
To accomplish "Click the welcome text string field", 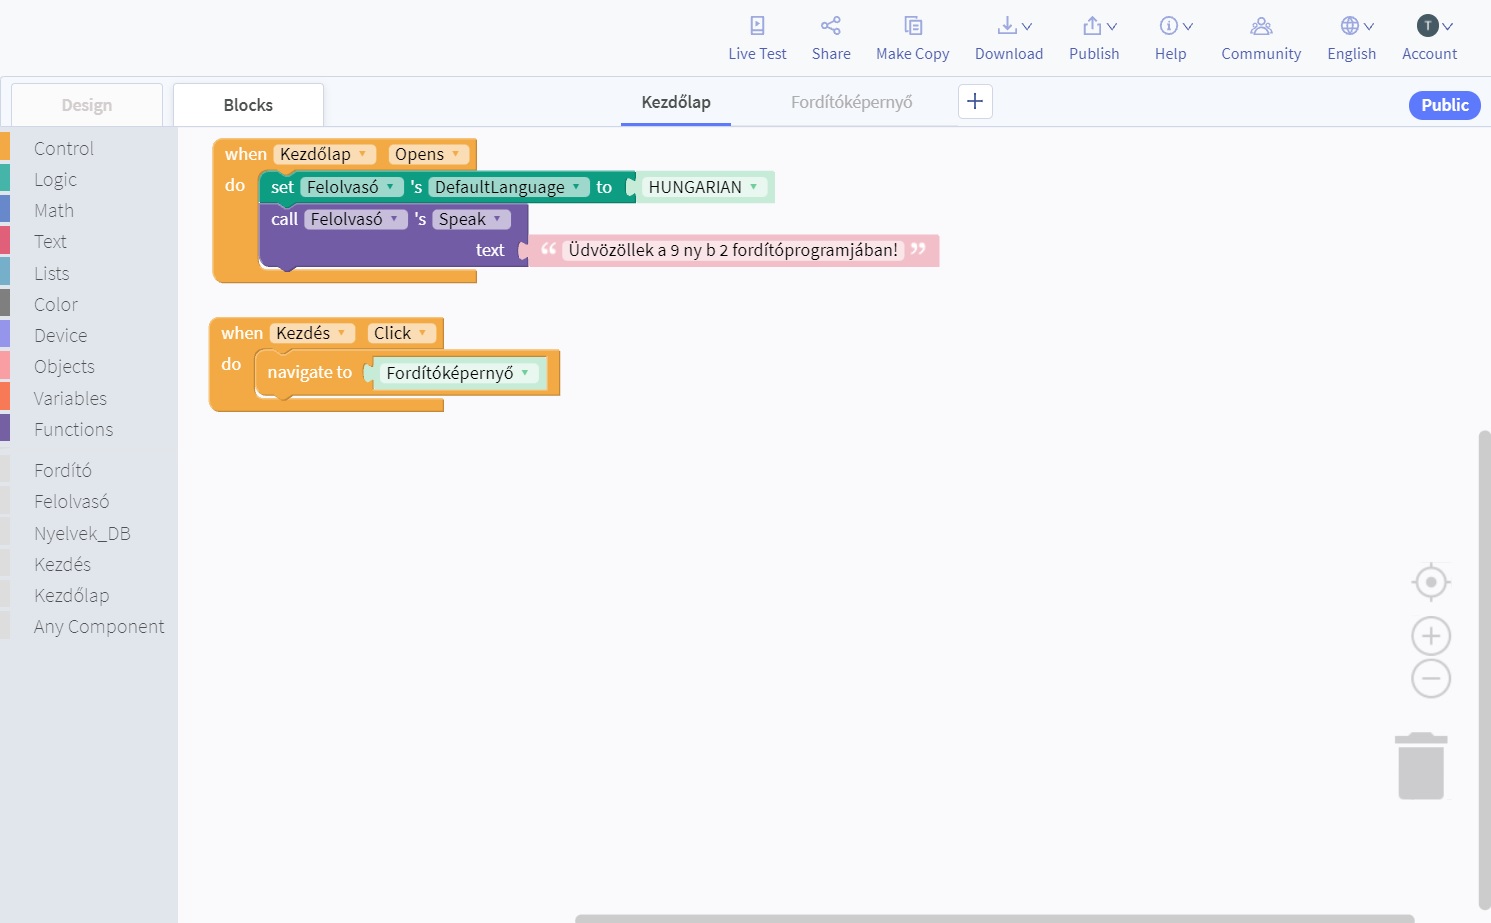I will 732,250.
